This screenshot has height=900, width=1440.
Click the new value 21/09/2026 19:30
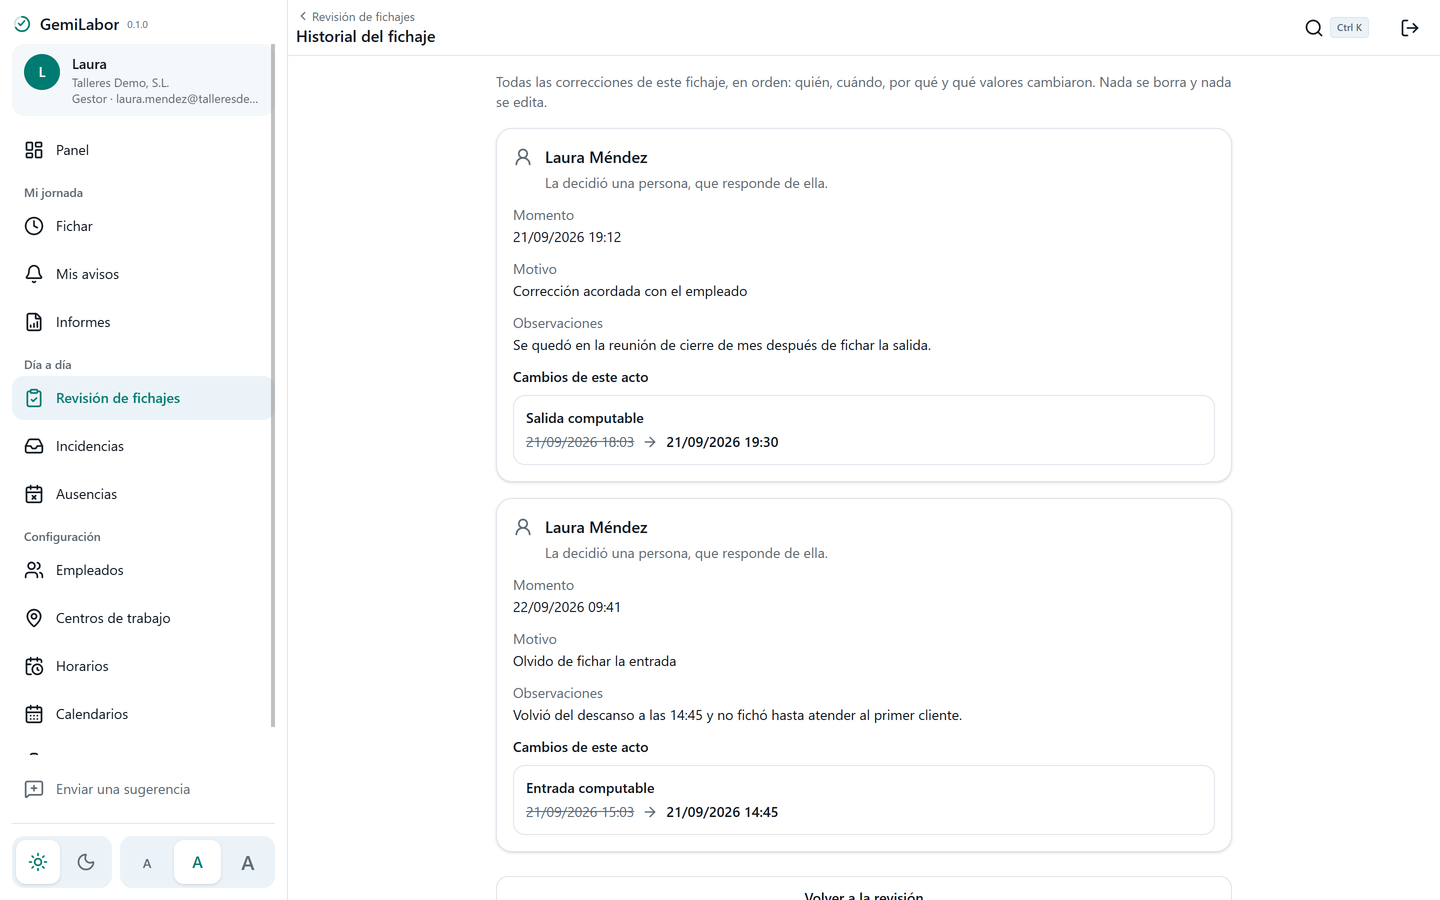coord(722,442)
